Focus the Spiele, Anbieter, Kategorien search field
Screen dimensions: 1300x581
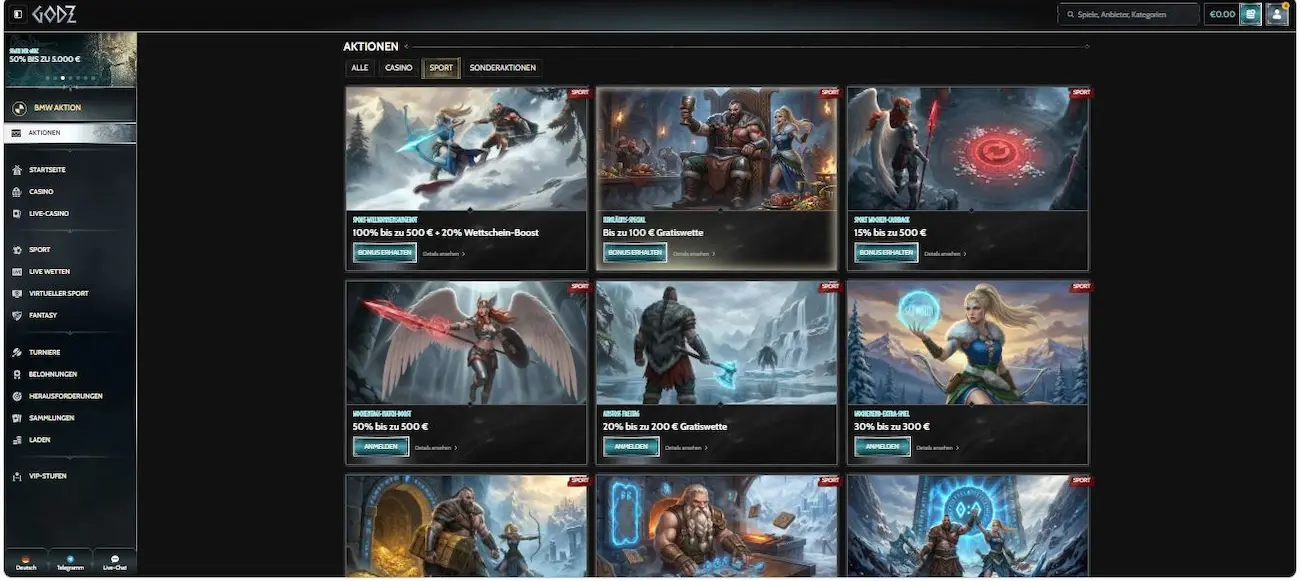(1128, 14)
